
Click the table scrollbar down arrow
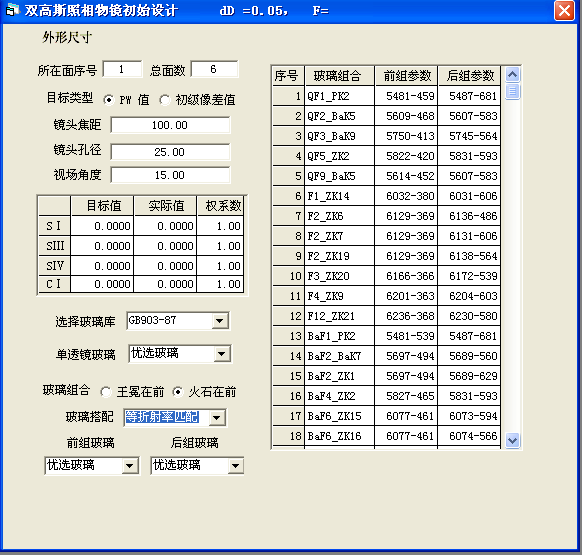coord(513,441)
